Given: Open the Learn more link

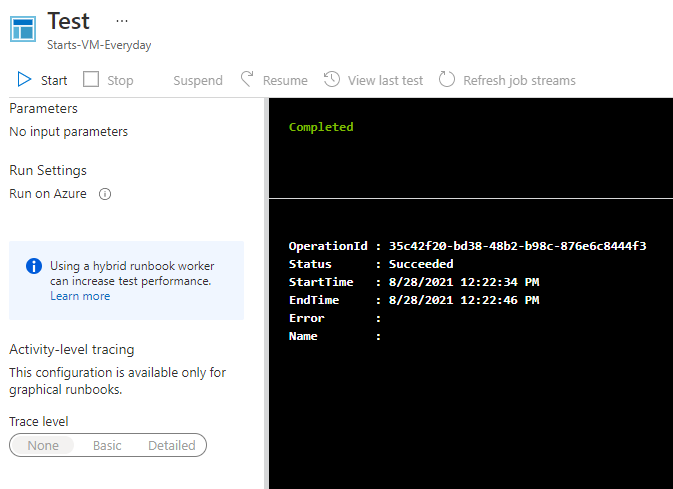Looking at the screenshot, I should (x=80, y=296).
